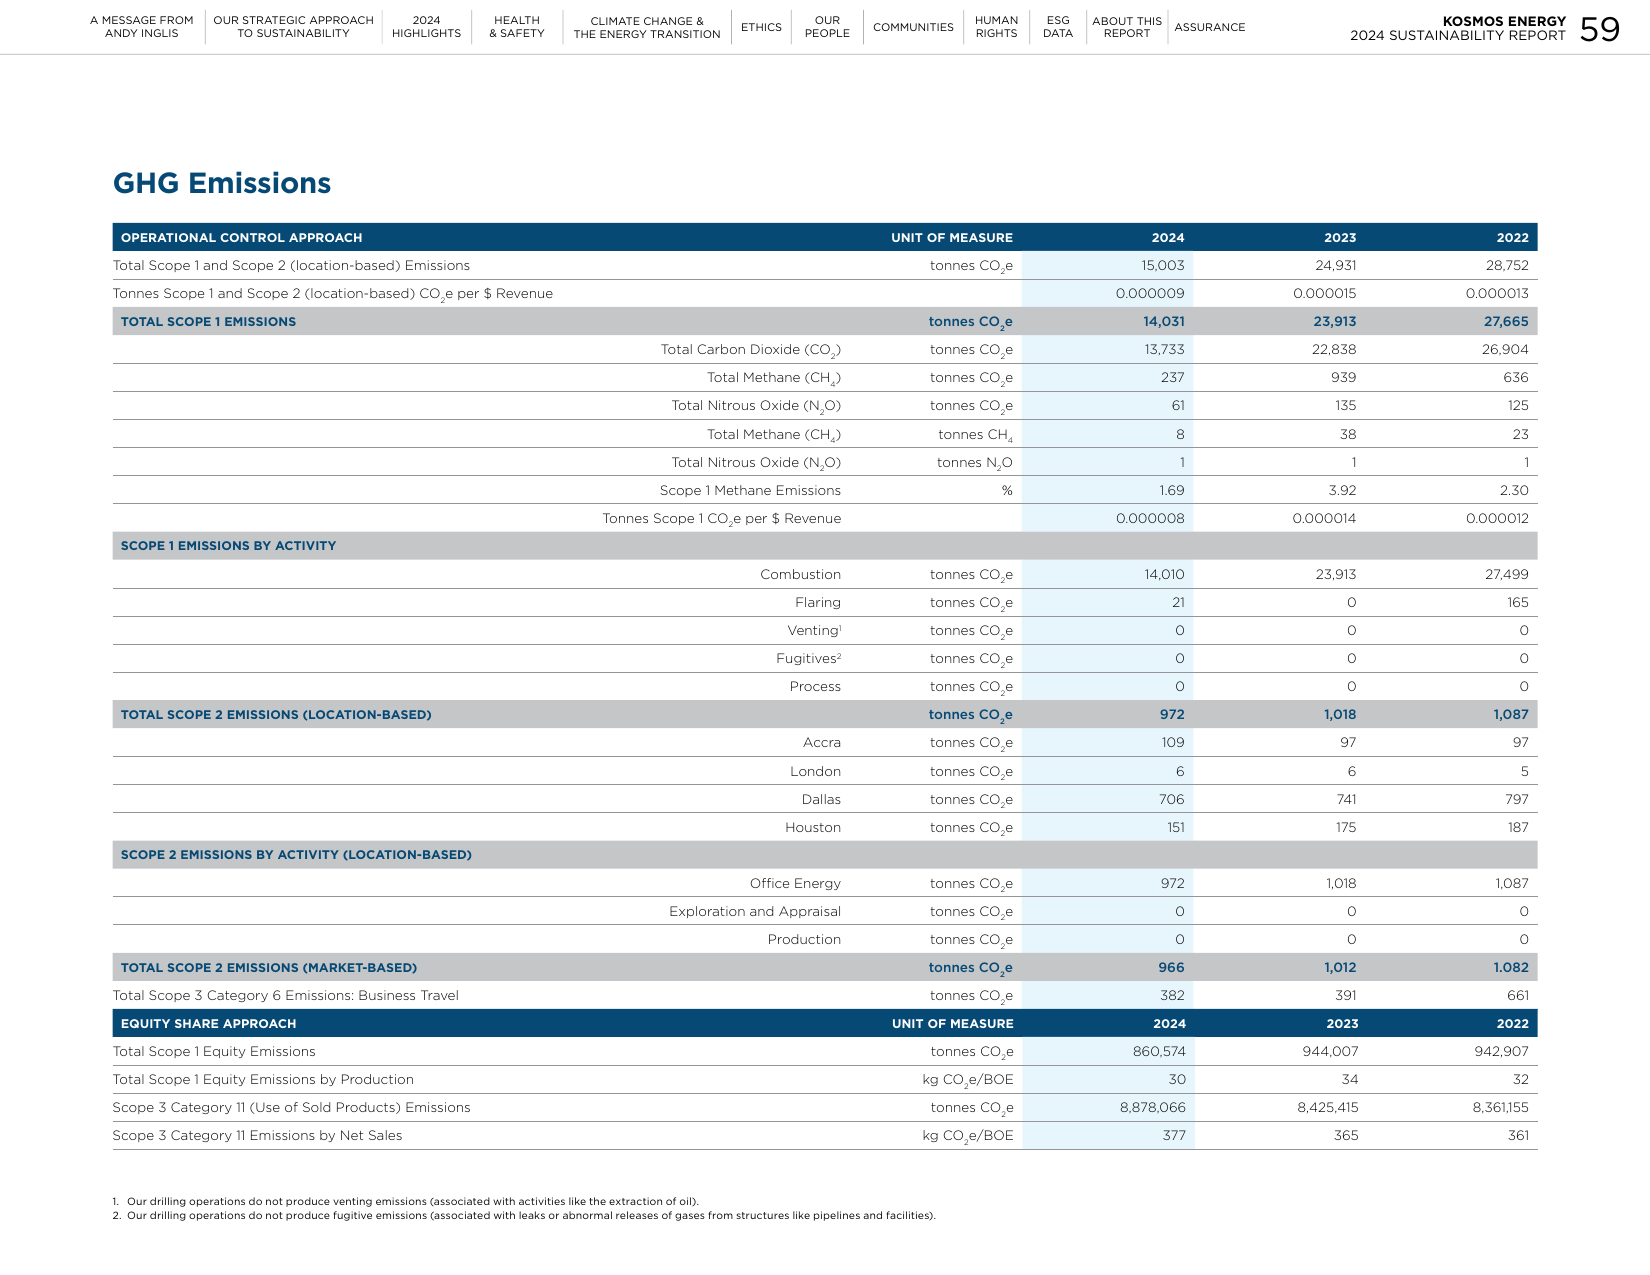Click the Combustion row label
Viewport: 1650px width, 1275px height.
(x=800, y=575)
